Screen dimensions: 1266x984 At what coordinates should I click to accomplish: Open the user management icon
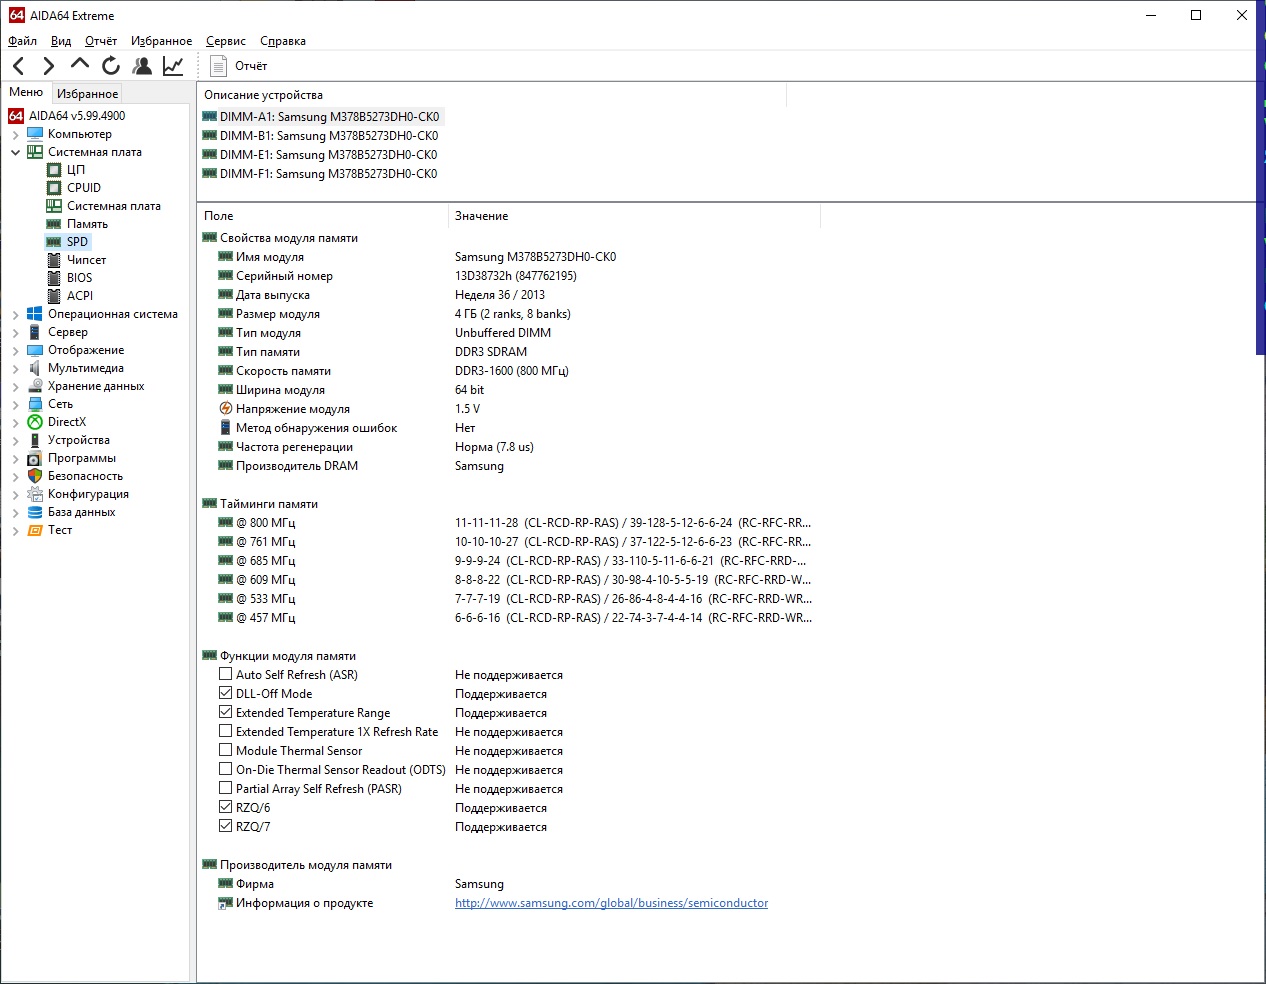pos(142,66)
